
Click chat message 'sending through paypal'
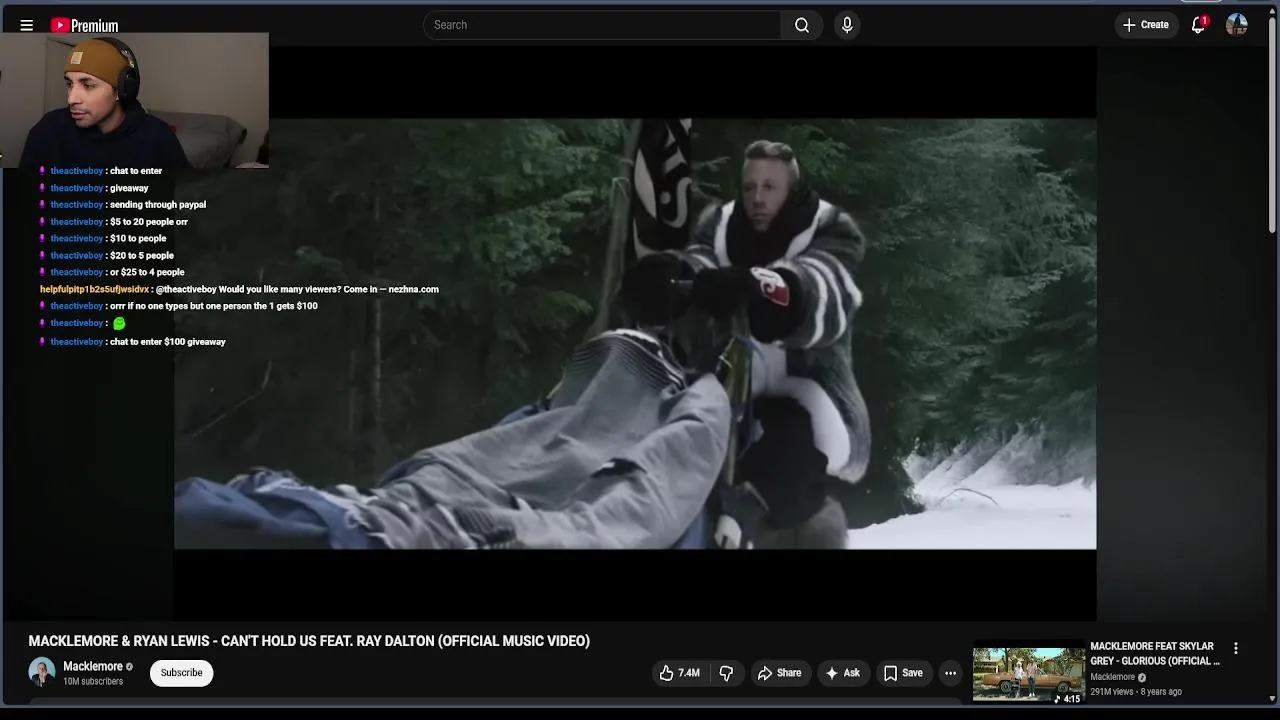158,205
